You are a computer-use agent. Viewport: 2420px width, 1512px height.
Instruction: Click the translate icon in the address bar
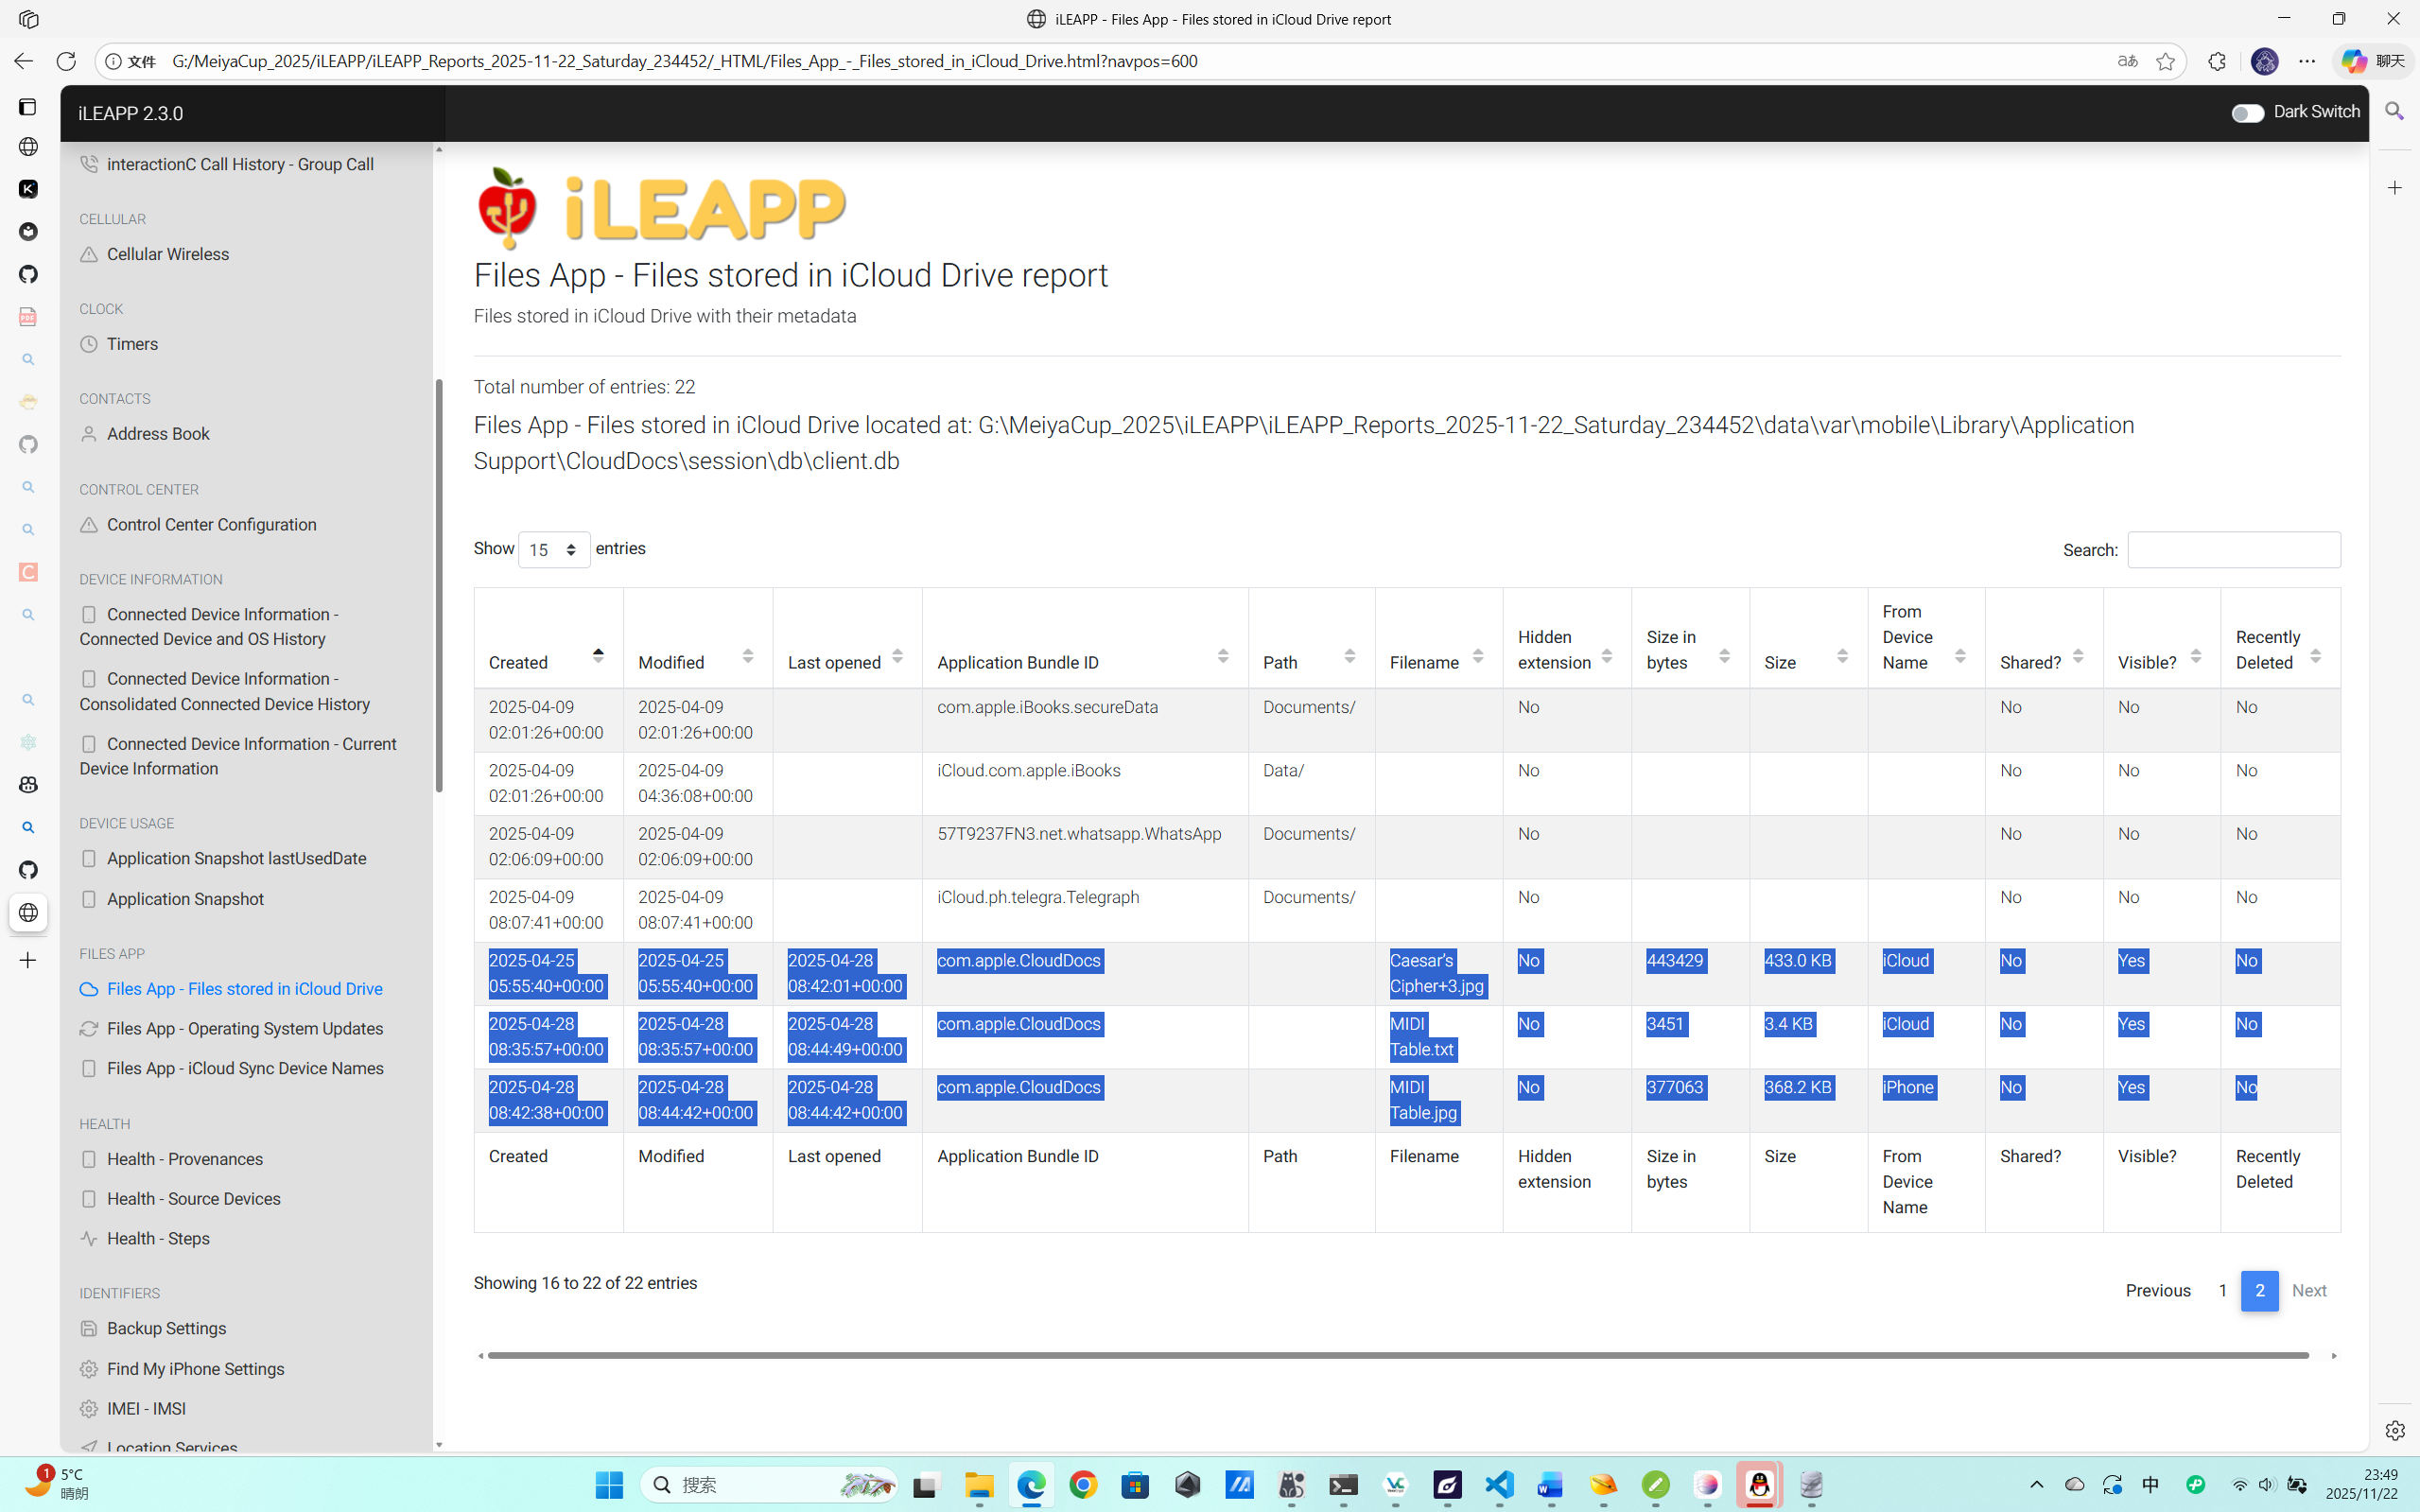click(2127, 61)
